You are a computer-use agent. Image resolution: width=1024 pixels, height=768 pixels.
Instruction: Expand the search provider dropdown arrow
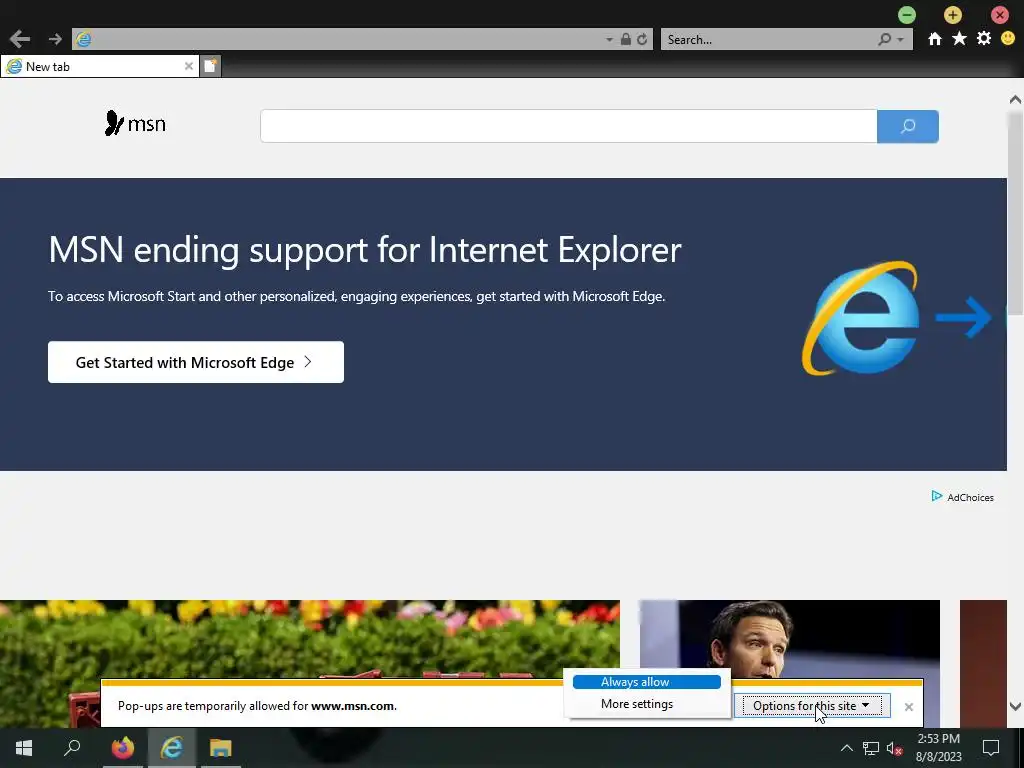click(x=901, y=39)
